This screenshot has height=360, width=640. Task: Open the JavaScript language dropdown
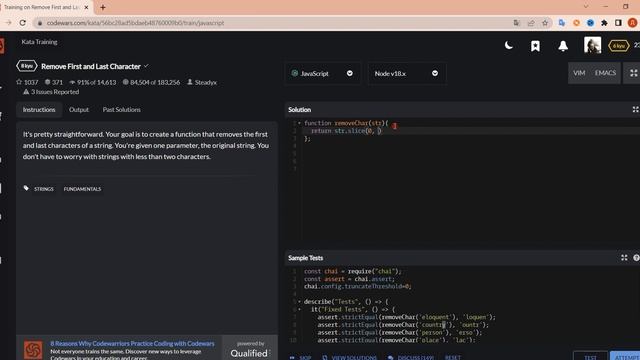(x=322, y=73)
